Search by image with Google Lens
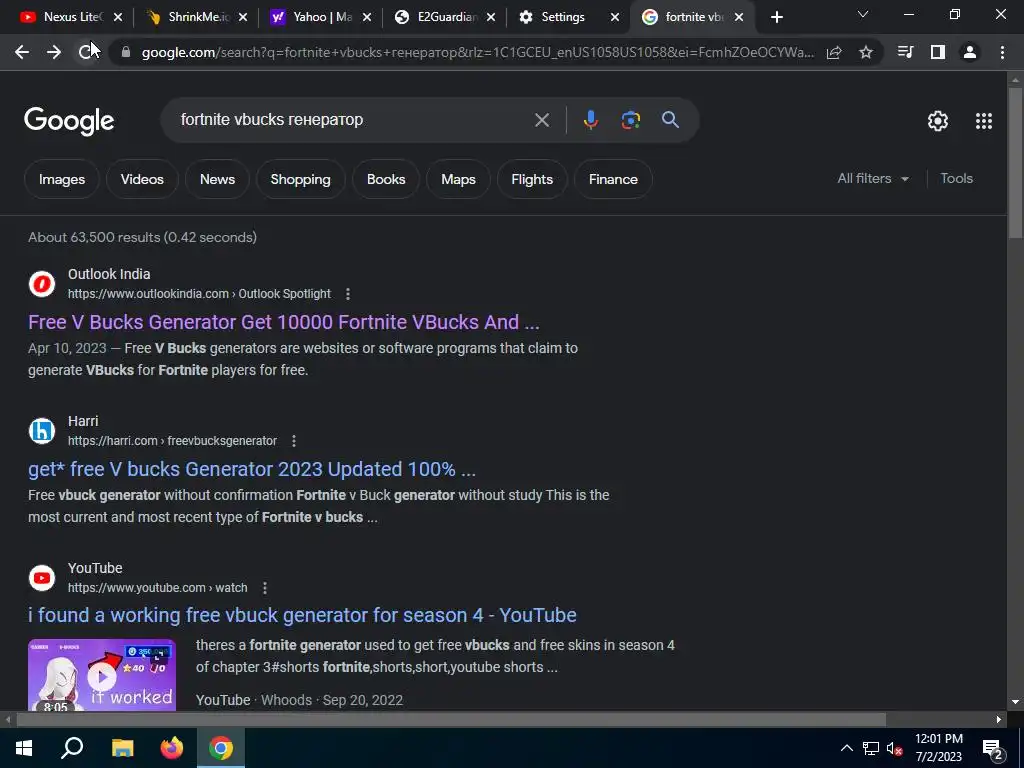1024x768 pixels. click(x=631, y=120)
